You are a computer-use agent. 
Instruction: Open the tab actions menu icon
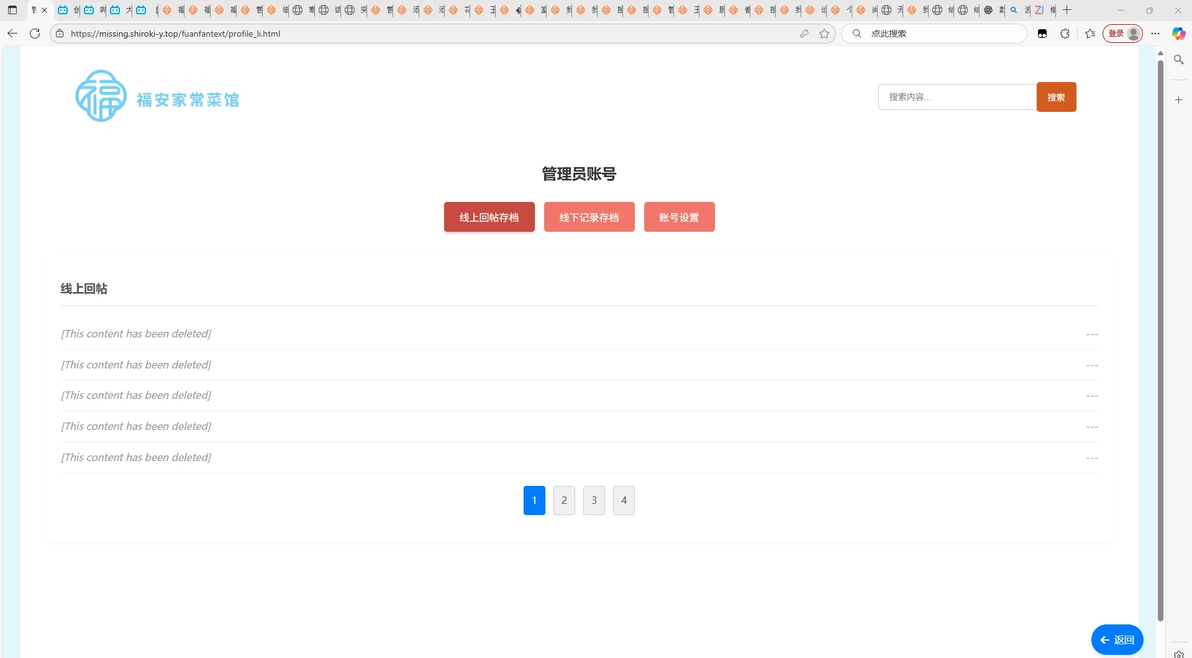[12, 10]
